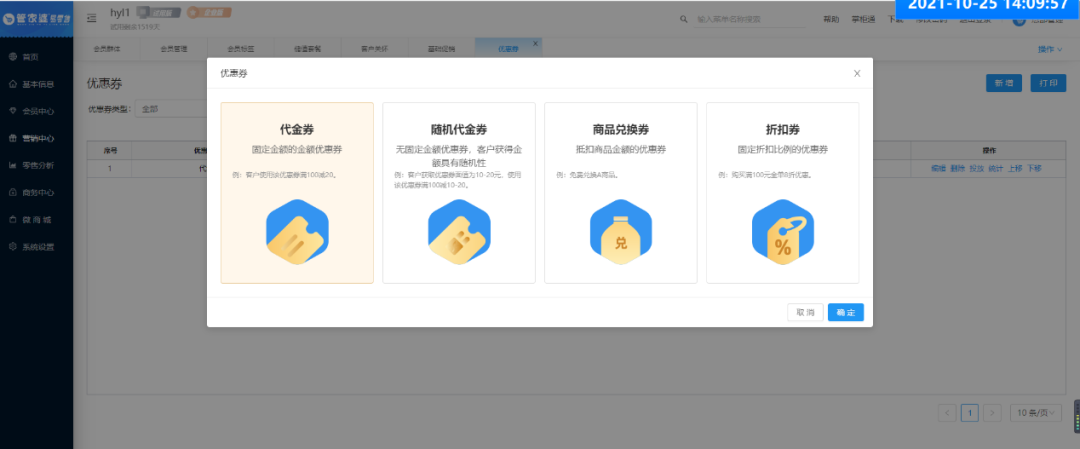Click 统计 in row 1
1080x449 pixels.
pyautogui.click(x=995, y=168)
